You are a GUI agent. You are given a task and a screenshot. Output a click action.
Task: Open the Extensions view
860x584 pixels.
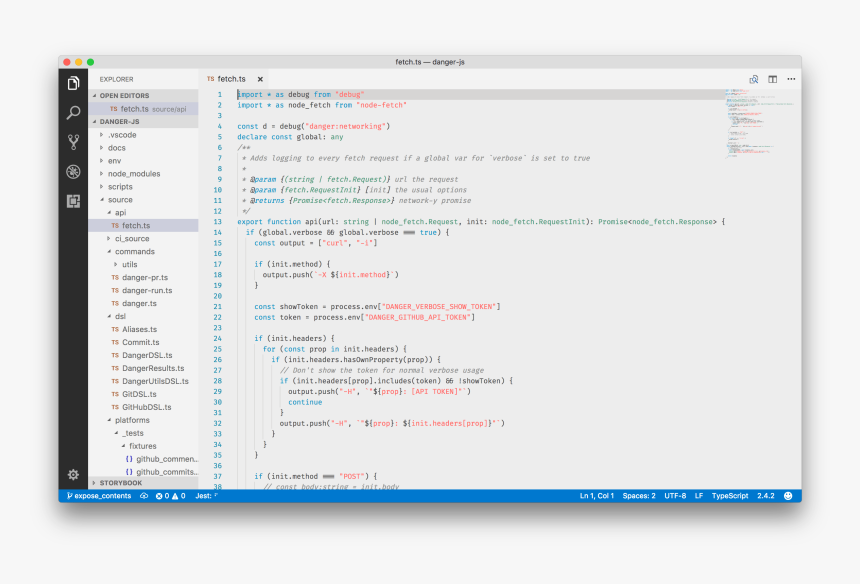point(73,201)
